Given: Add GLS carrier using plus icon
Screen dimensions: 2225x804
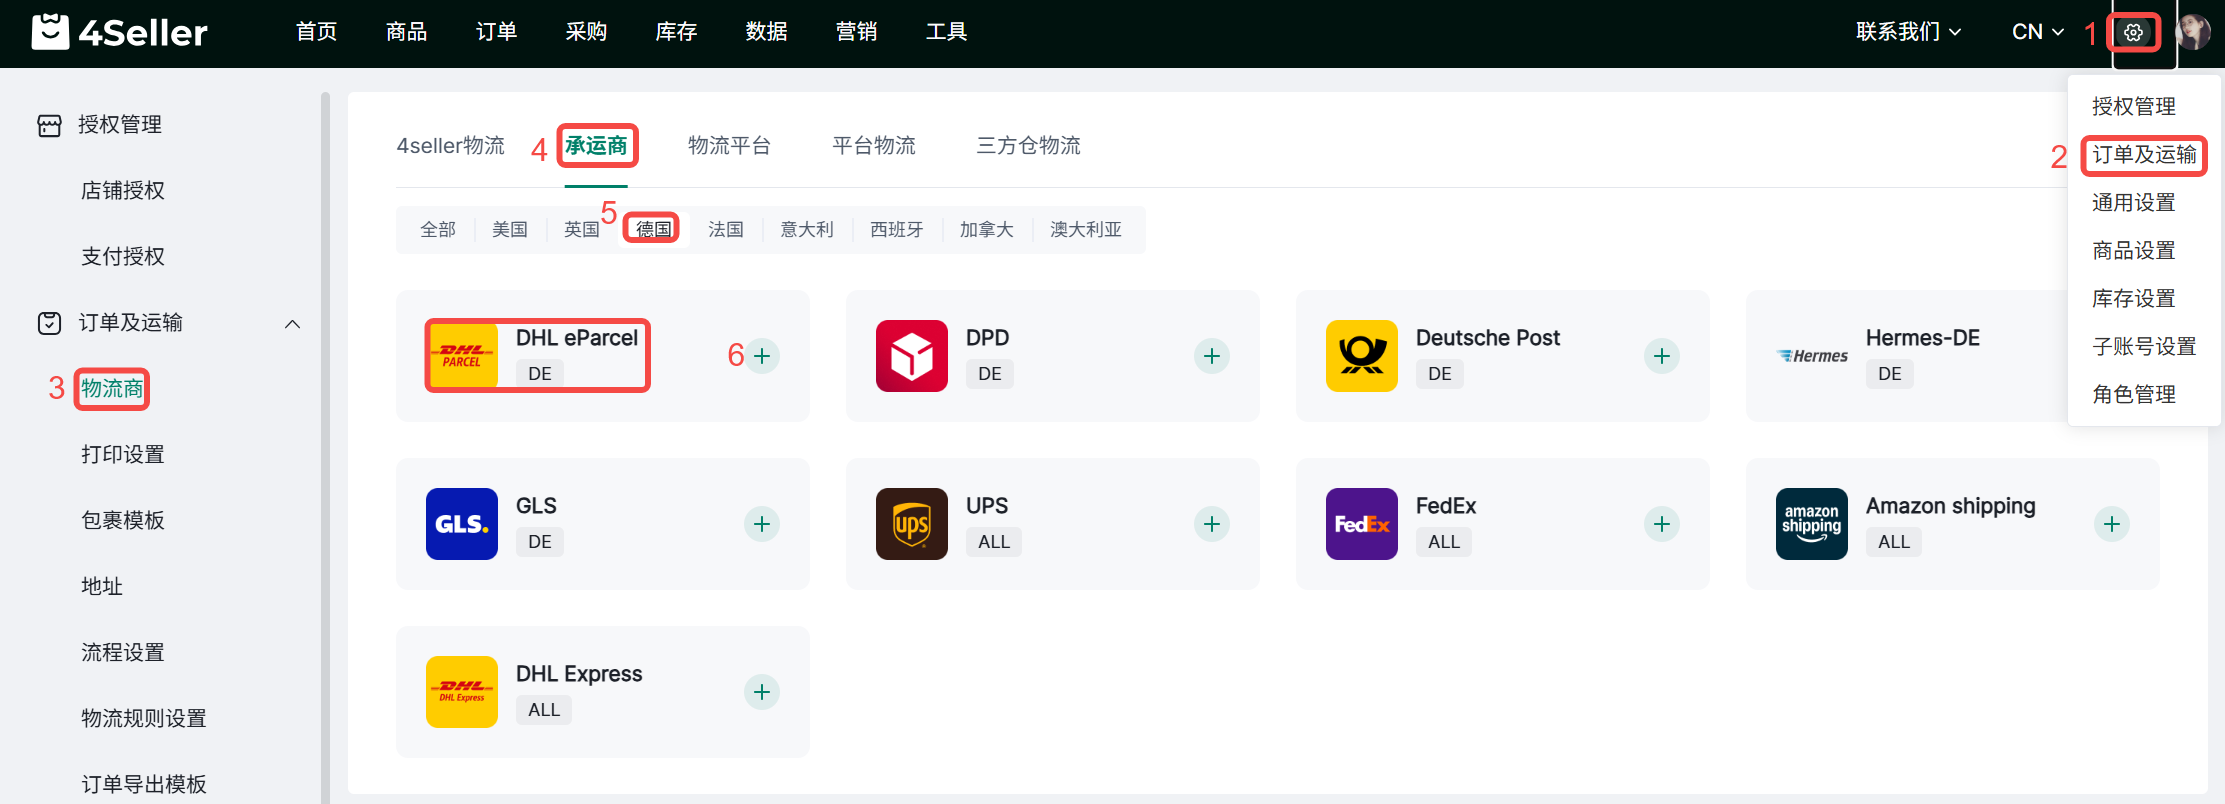Looking at the screenshot, I should [762, 524].
